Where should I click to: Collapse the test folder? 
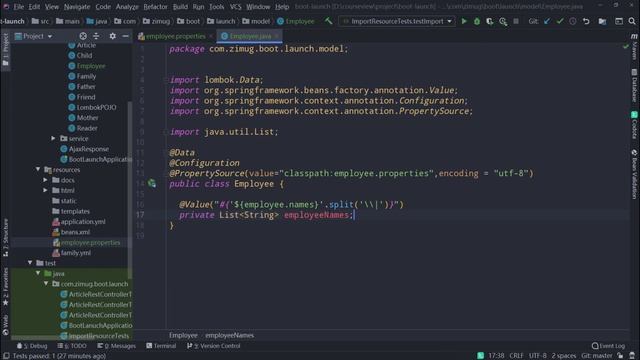(30, 263)
